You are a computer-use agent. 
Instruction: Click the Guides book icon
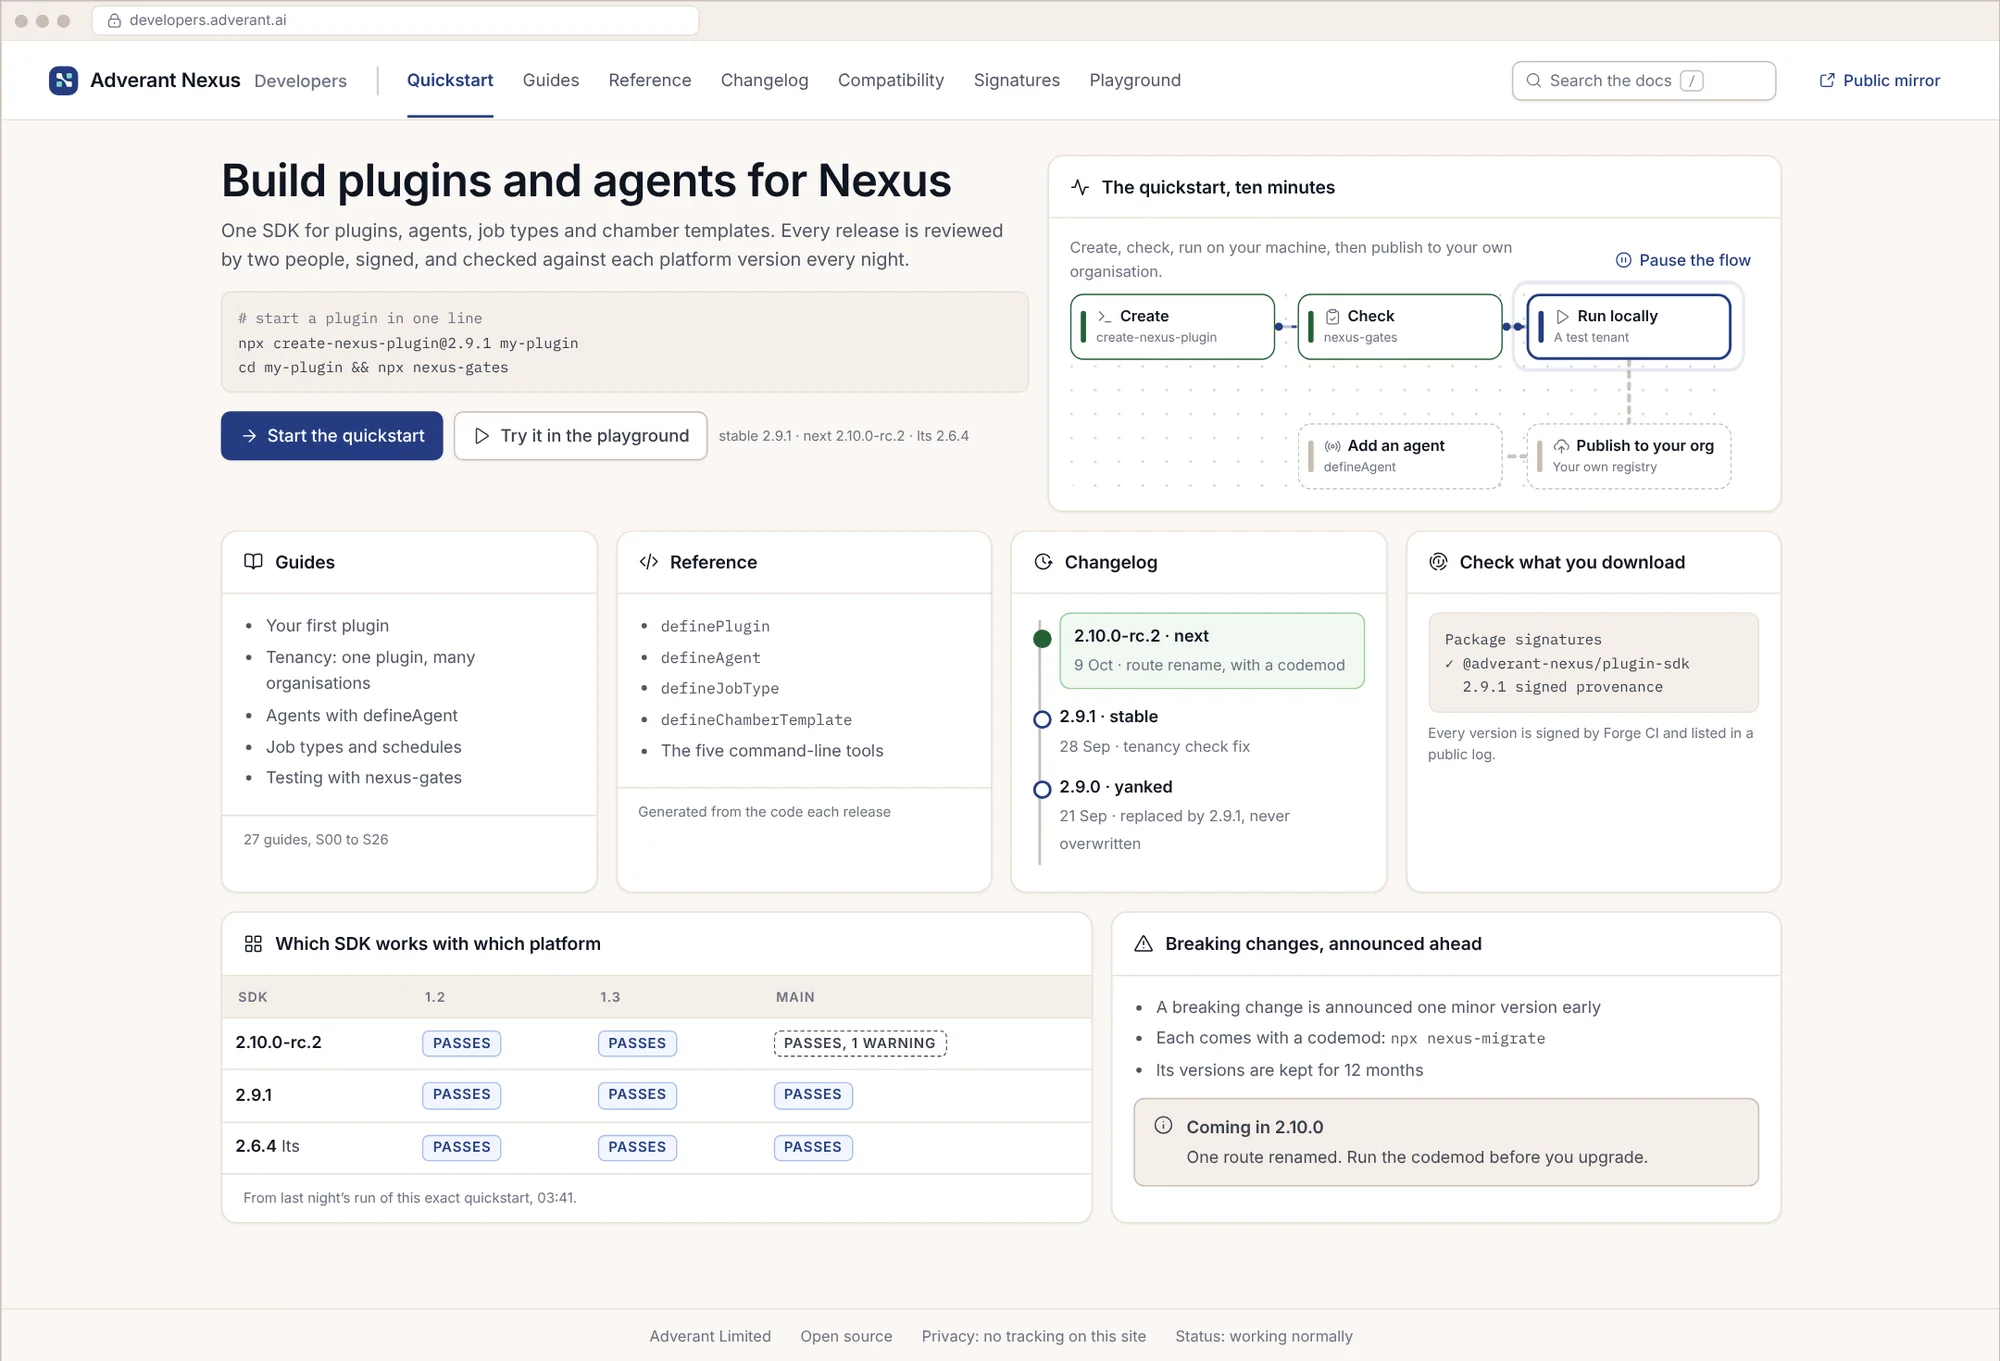tap(253, 561)
